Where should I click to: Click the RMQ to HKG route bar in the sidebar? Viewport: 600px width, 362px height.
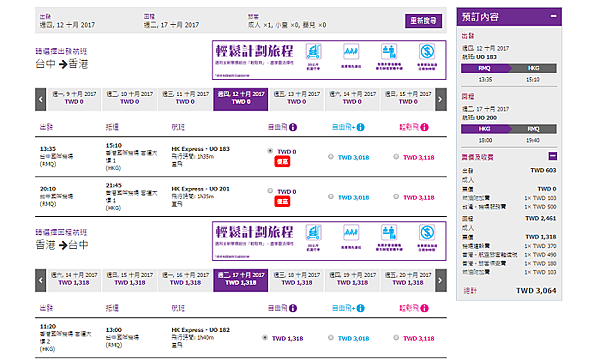509,68
